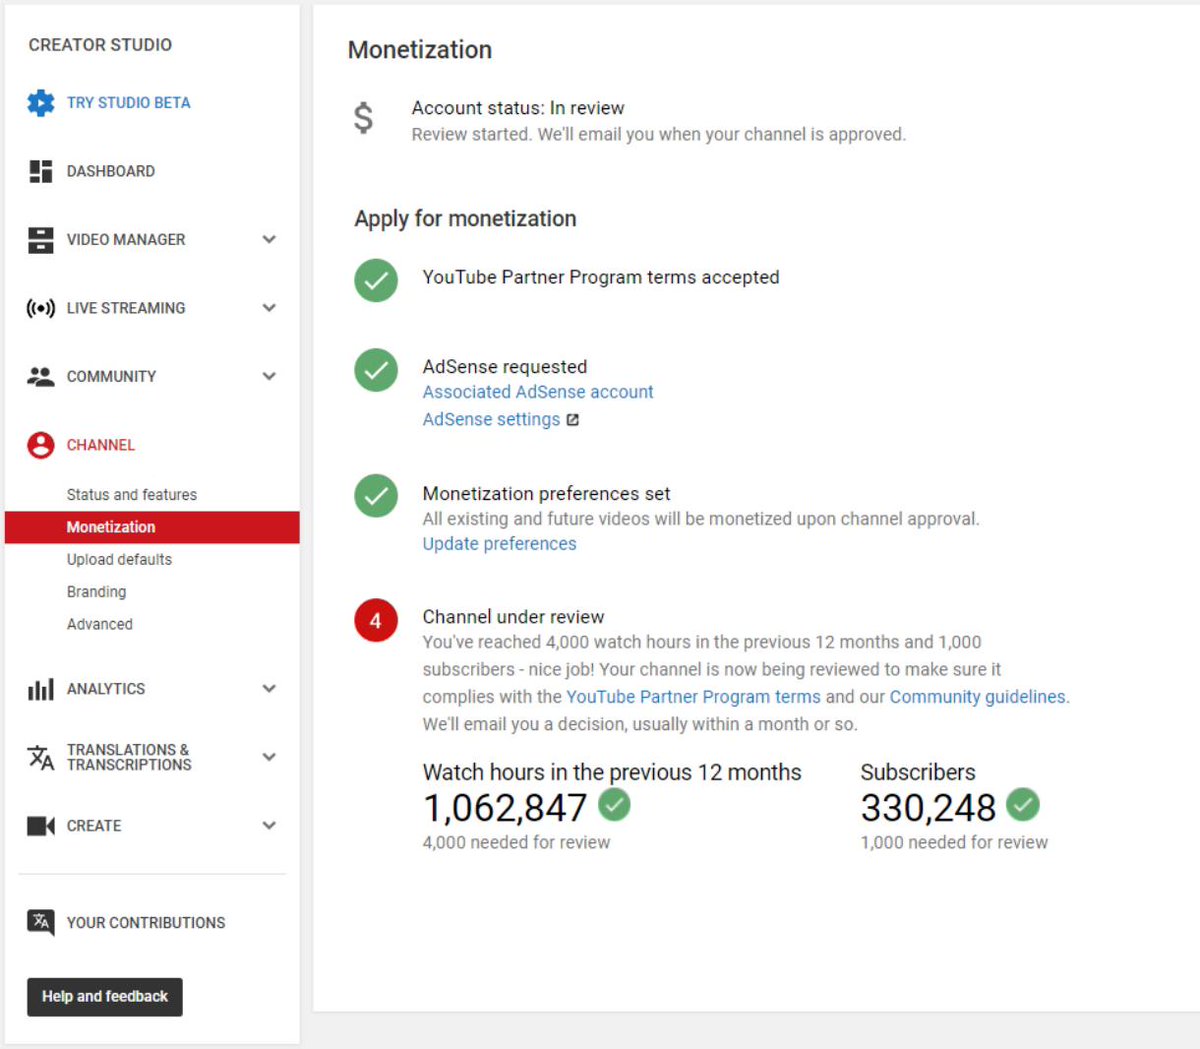Image resolution: width=1200 pixels, height=1049 pixels.
Task: Click the 330,248 subscribers value
Action: (x=928, y=808)
